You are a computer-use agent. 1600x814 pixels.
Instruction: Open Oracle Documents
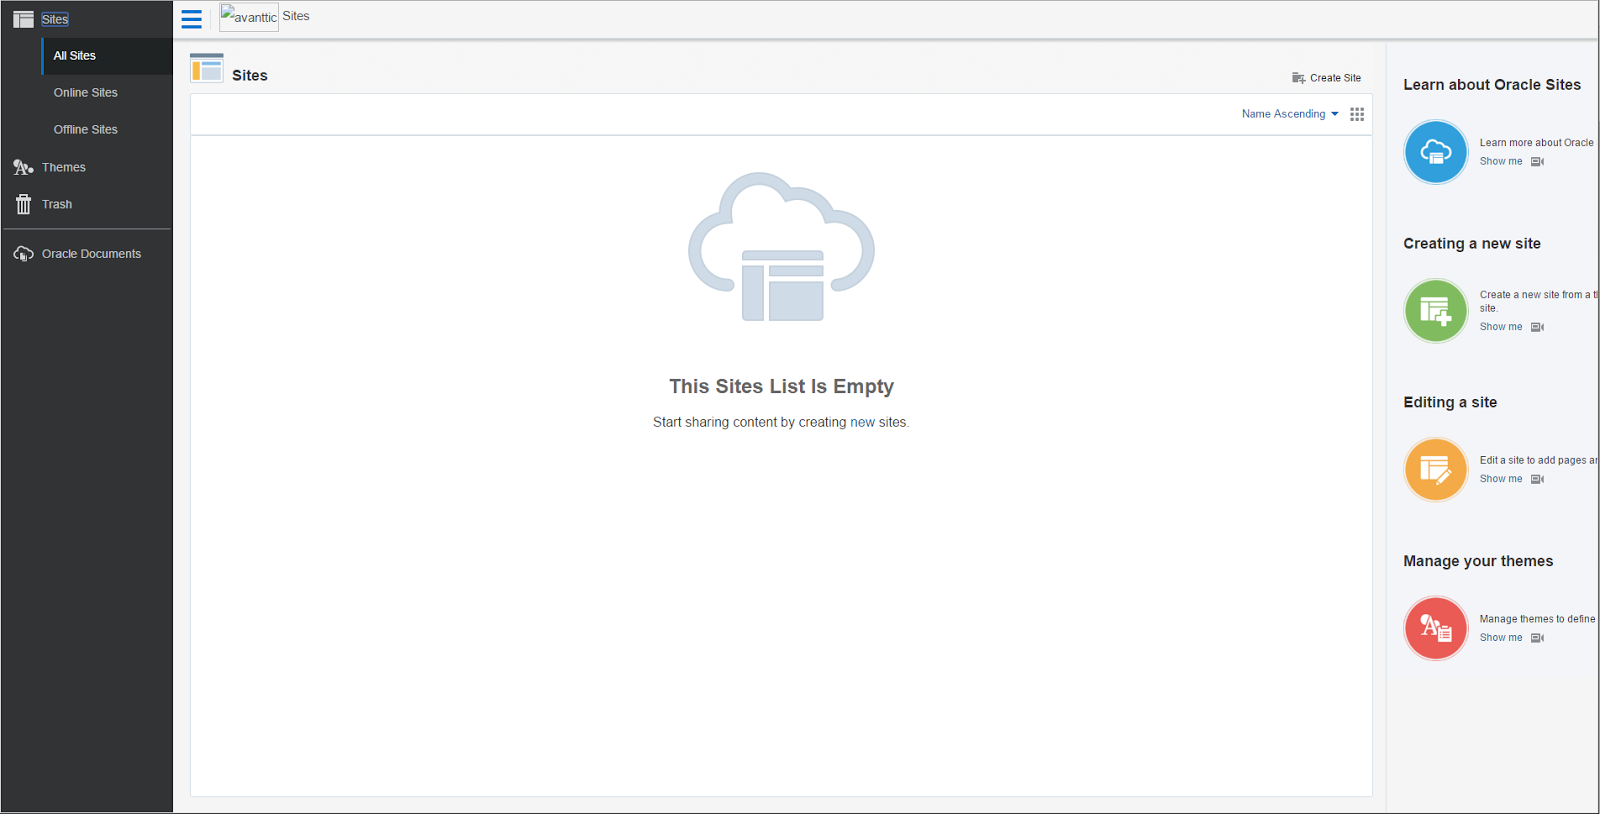coord(92,254)
